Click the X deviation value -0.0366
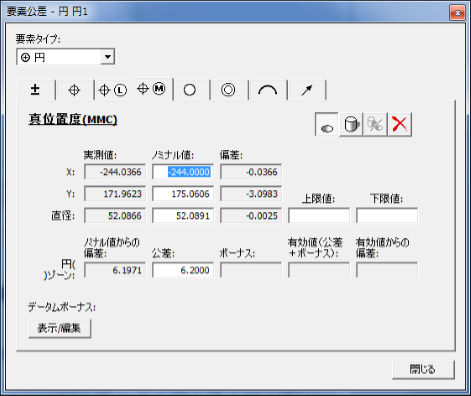Screen dimensions: 471x396 click(251, 172)
